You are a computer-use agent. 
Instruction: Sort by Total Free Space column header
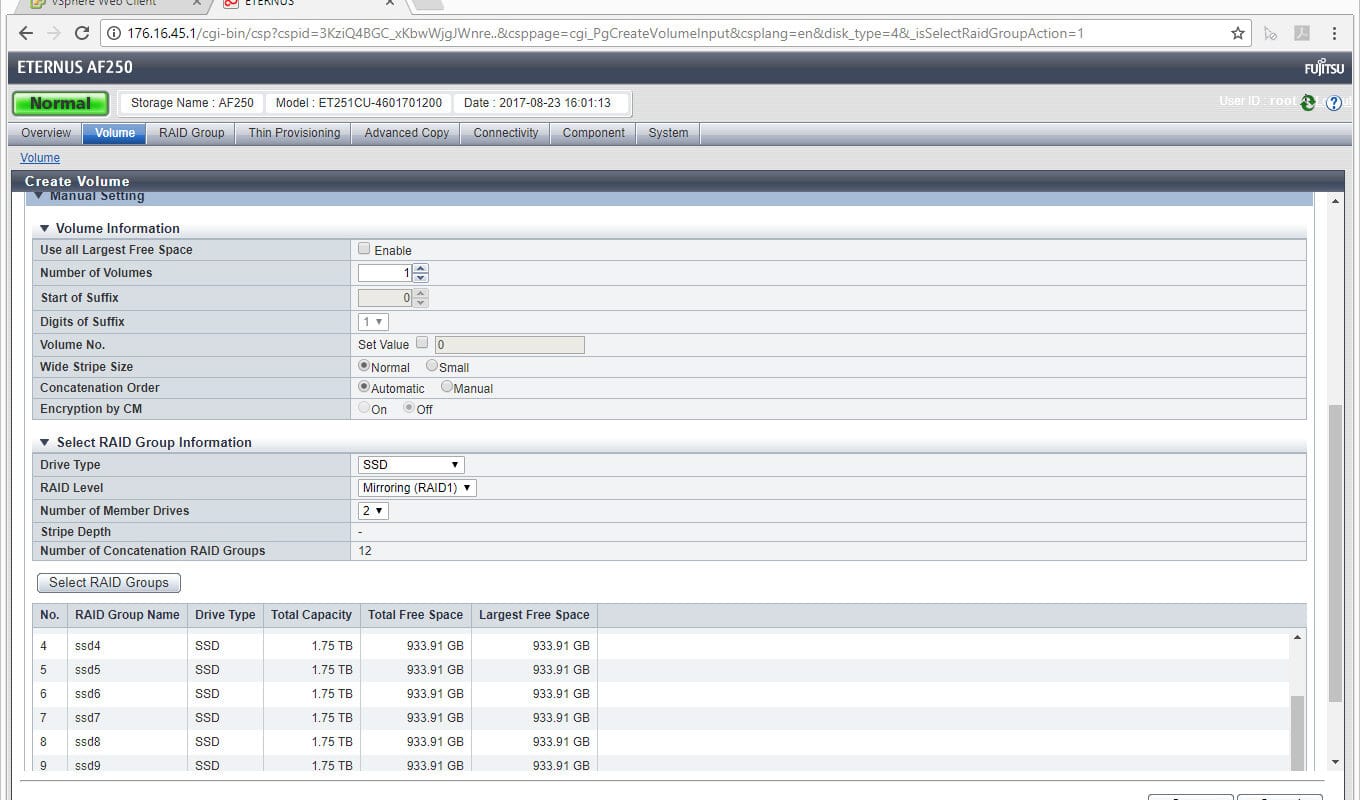[416, 615]
